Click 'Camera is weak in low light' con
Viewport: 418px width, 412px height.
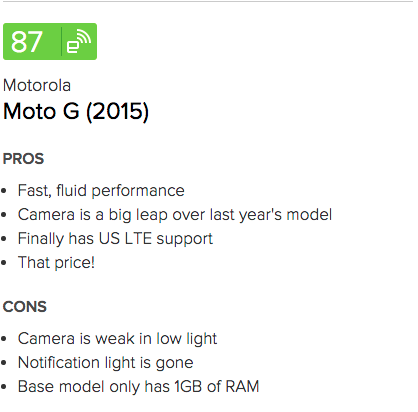pos(117,339)
